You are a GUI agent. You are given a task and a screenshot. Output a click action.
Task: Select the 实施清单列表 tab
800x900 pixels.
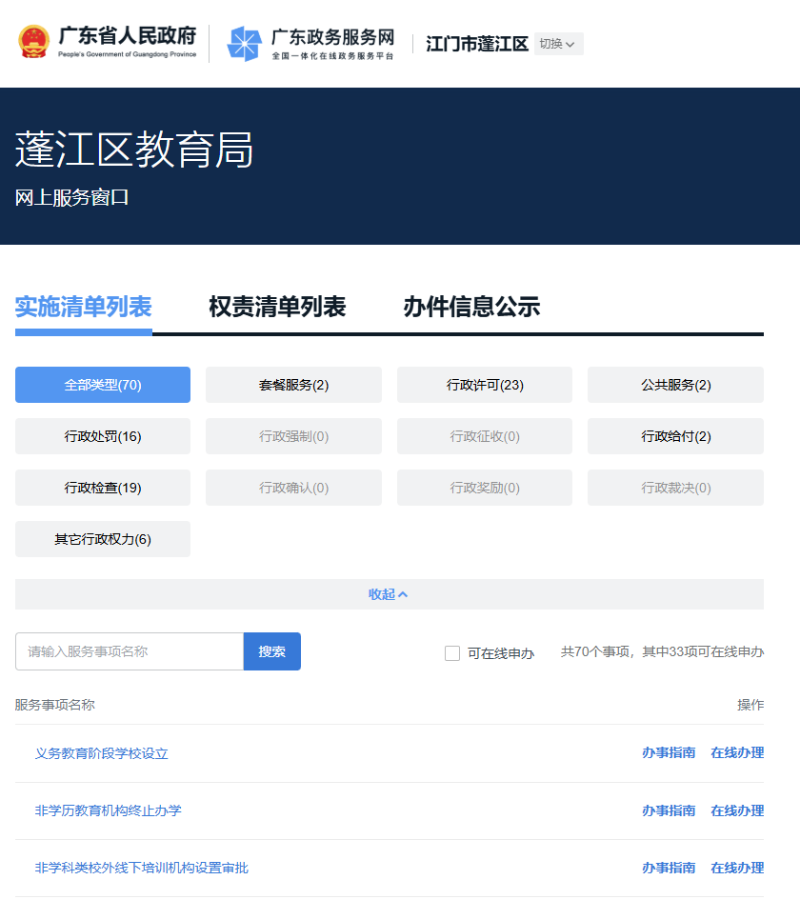83,307
